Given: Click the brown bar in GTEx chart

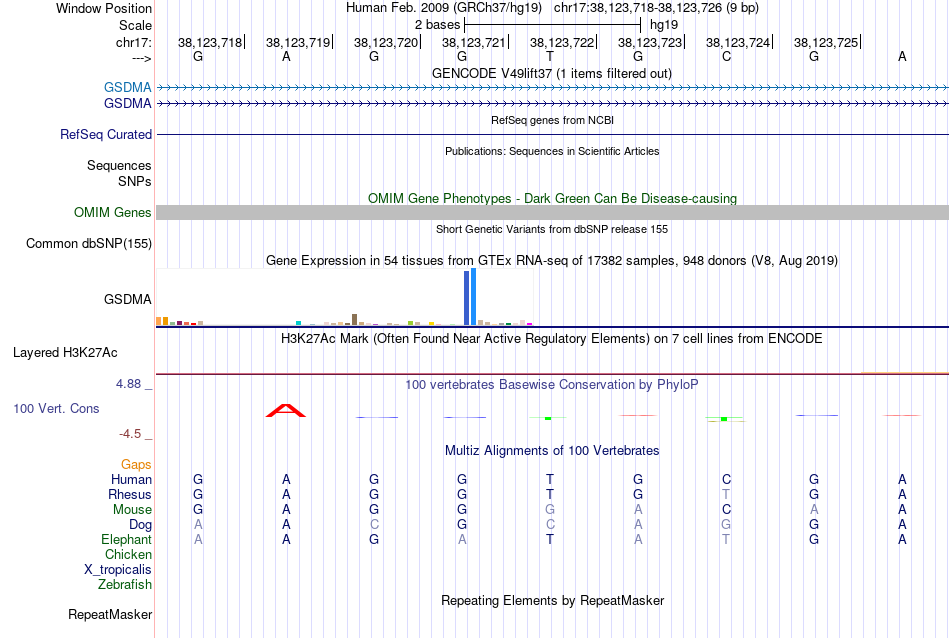Looking at the screenshot, I should tap(354, 319).
